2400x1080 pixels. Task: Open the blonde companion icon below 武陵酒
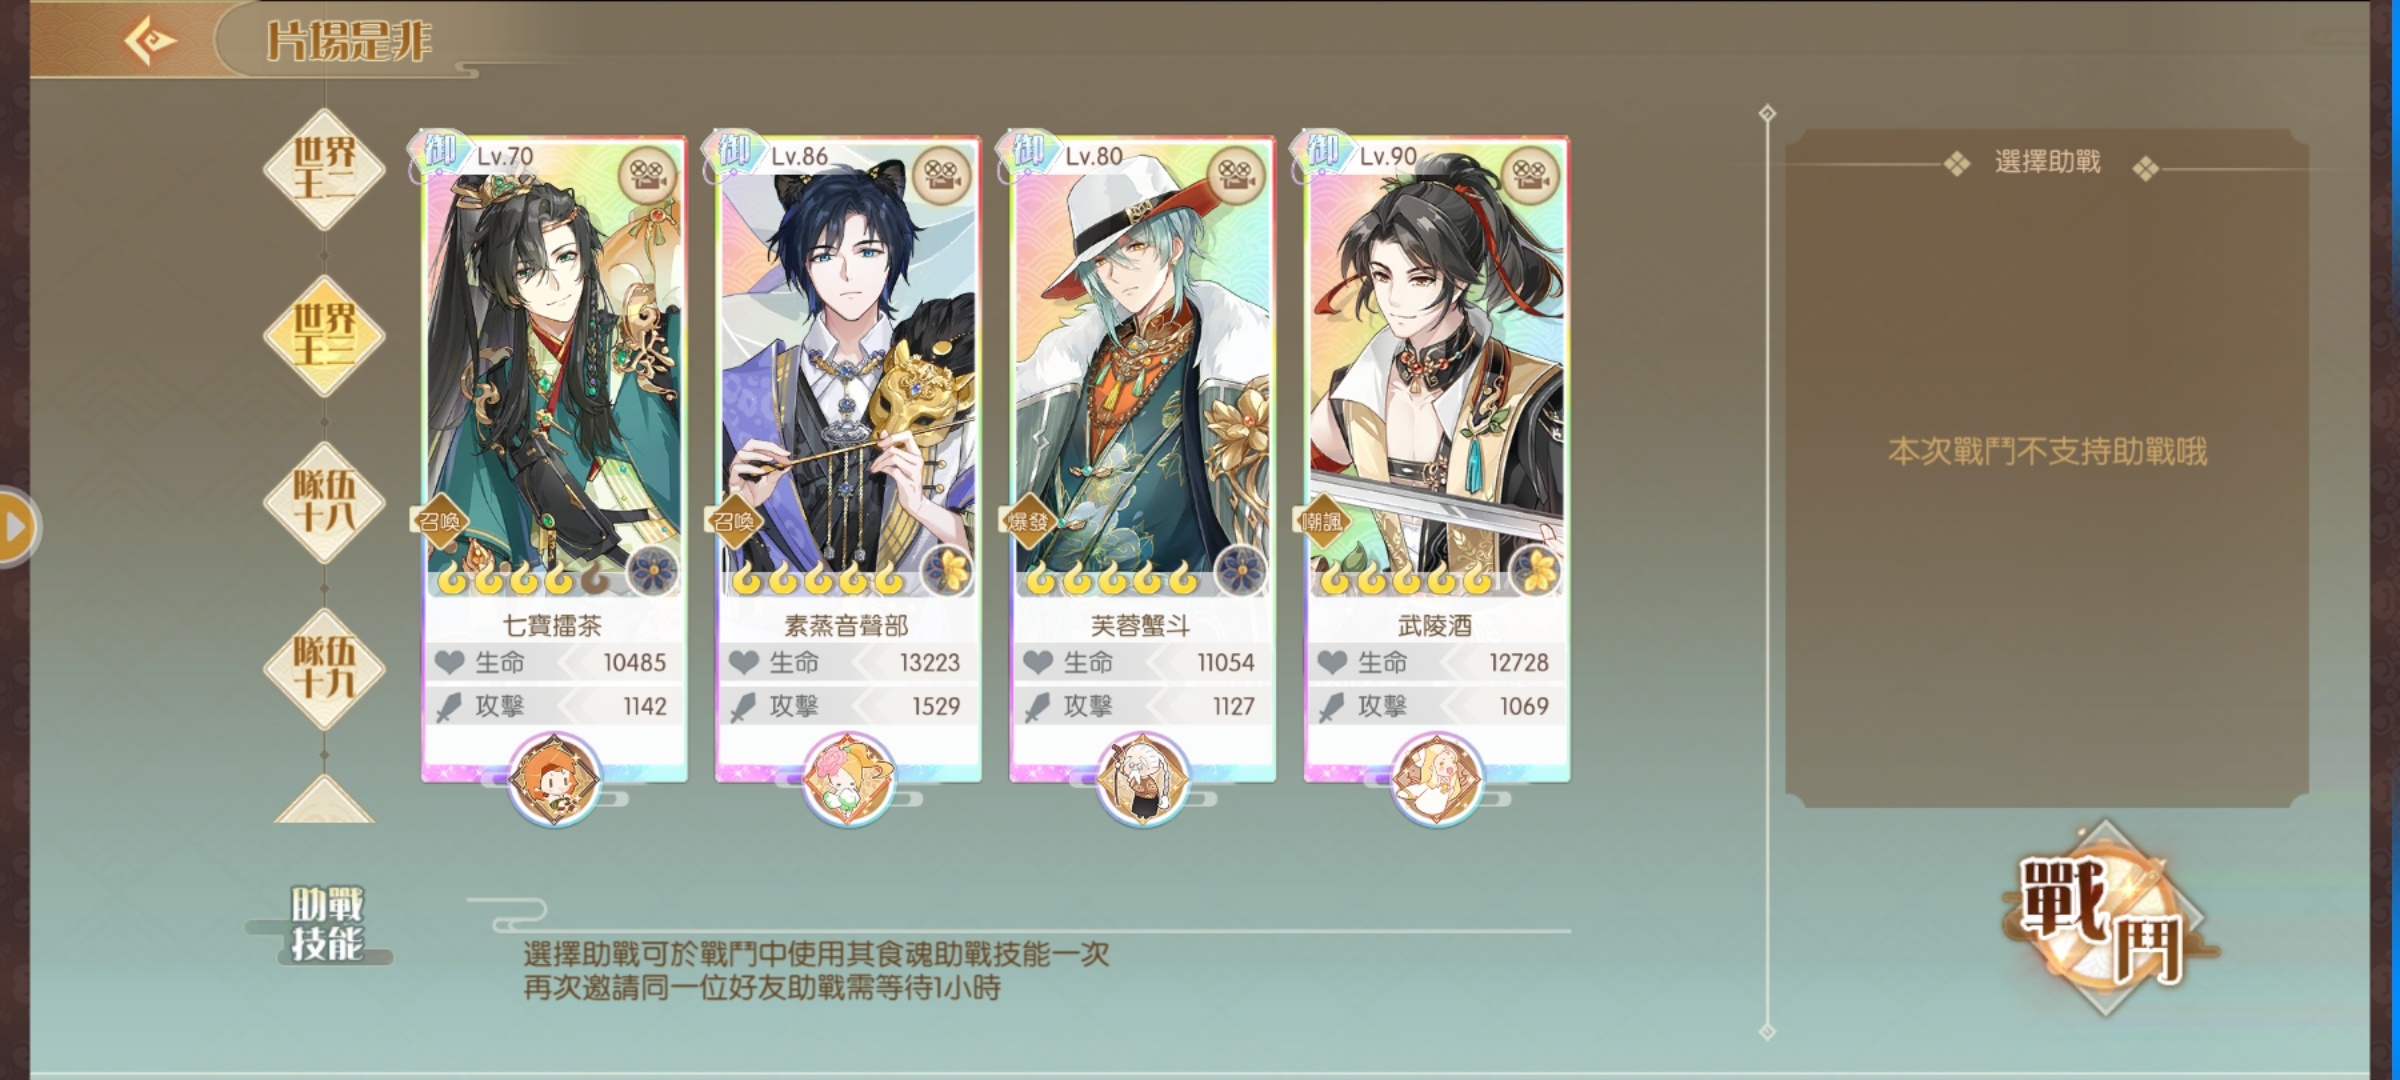coord(1436,779)
